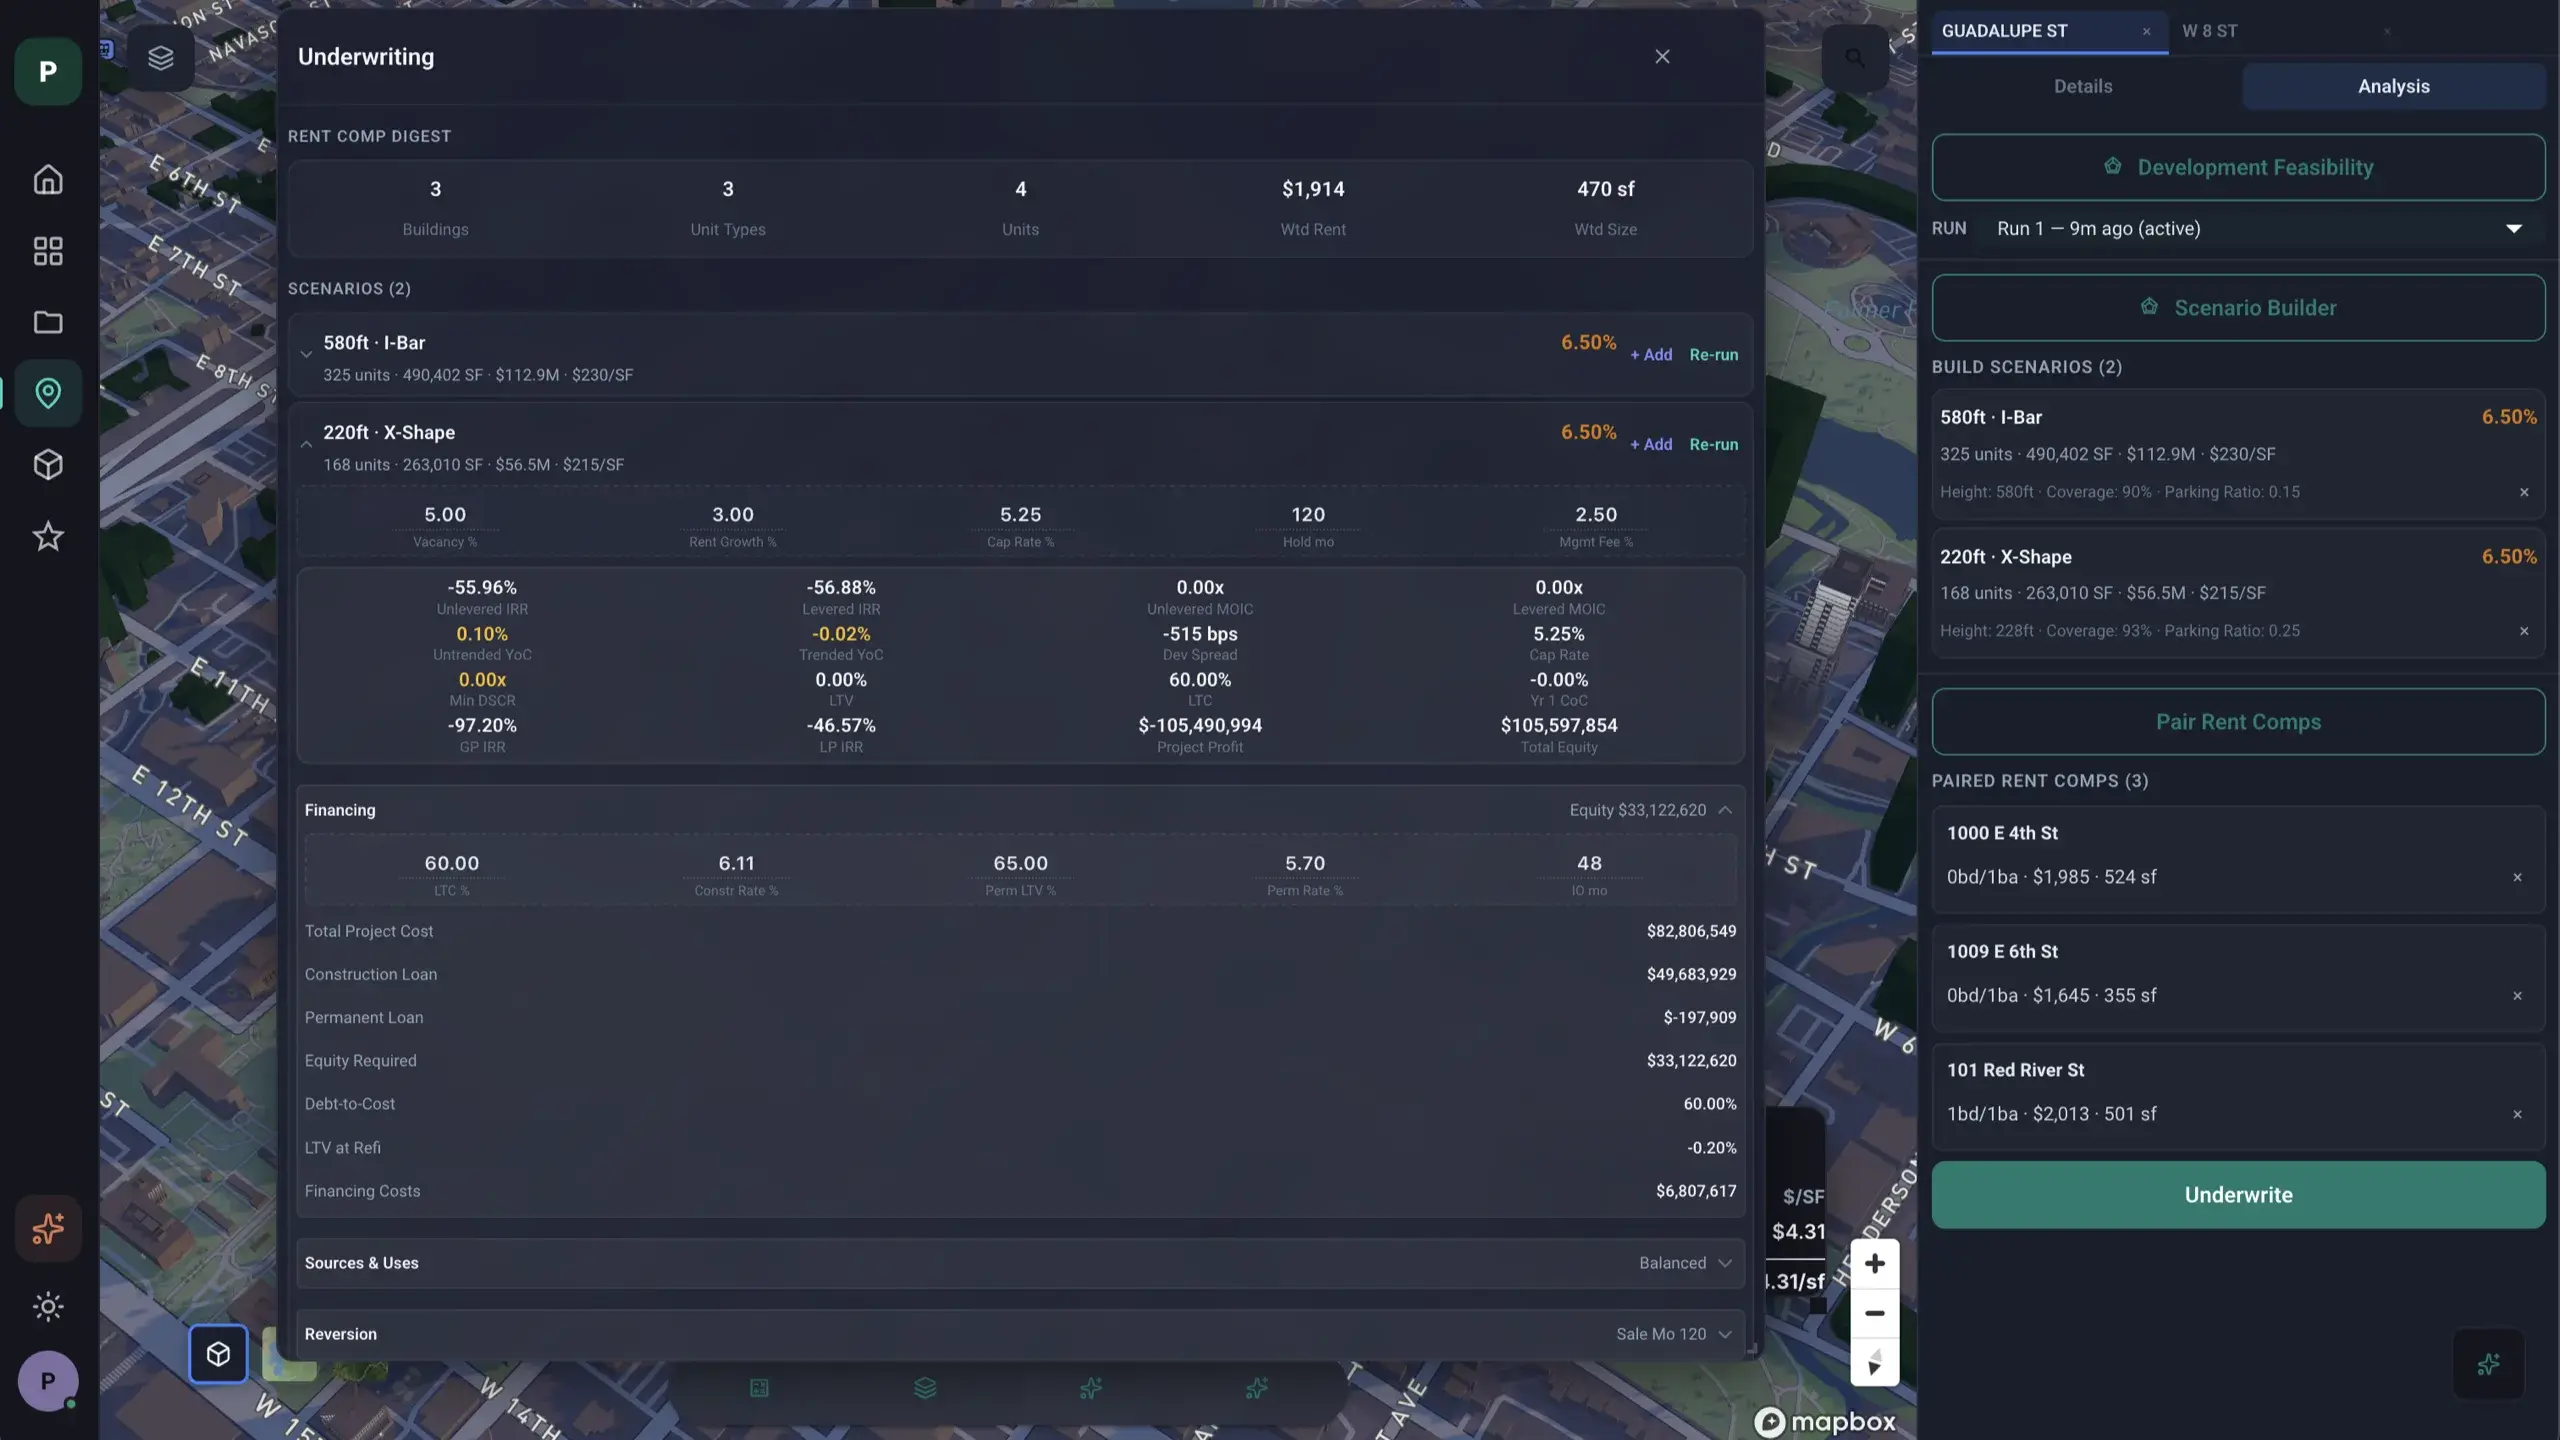2560x1440 pixels.
Task: Zoom in the map with plus button
Action: pyautogui.click(x=1875, y=1264)
